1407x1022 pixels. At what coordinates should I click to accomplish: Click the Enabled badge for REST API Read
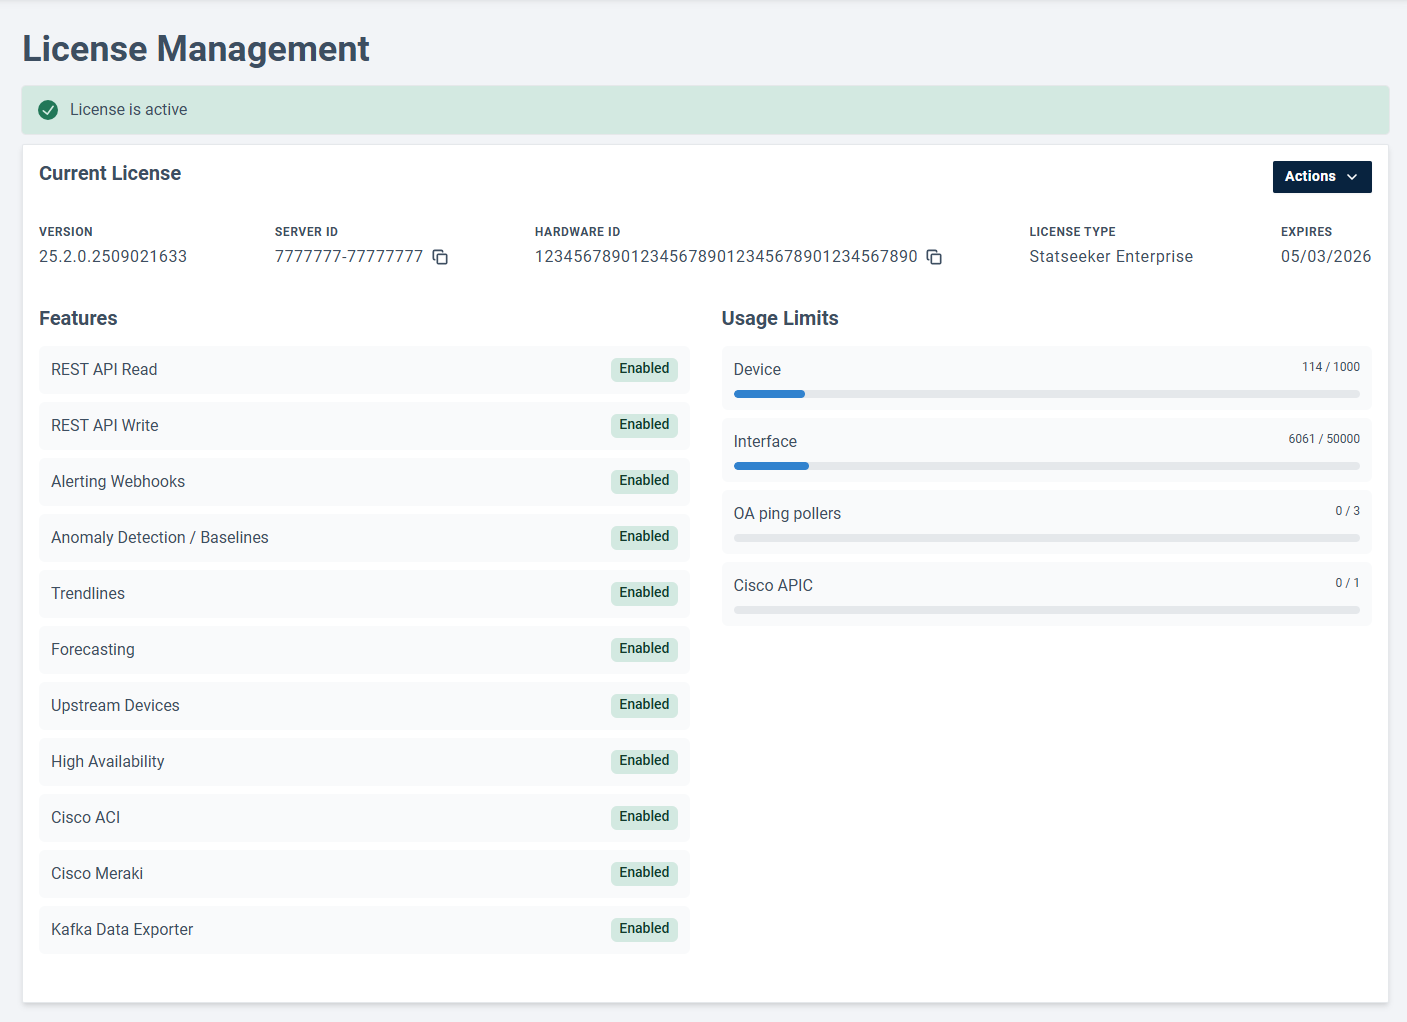[644, 369]
